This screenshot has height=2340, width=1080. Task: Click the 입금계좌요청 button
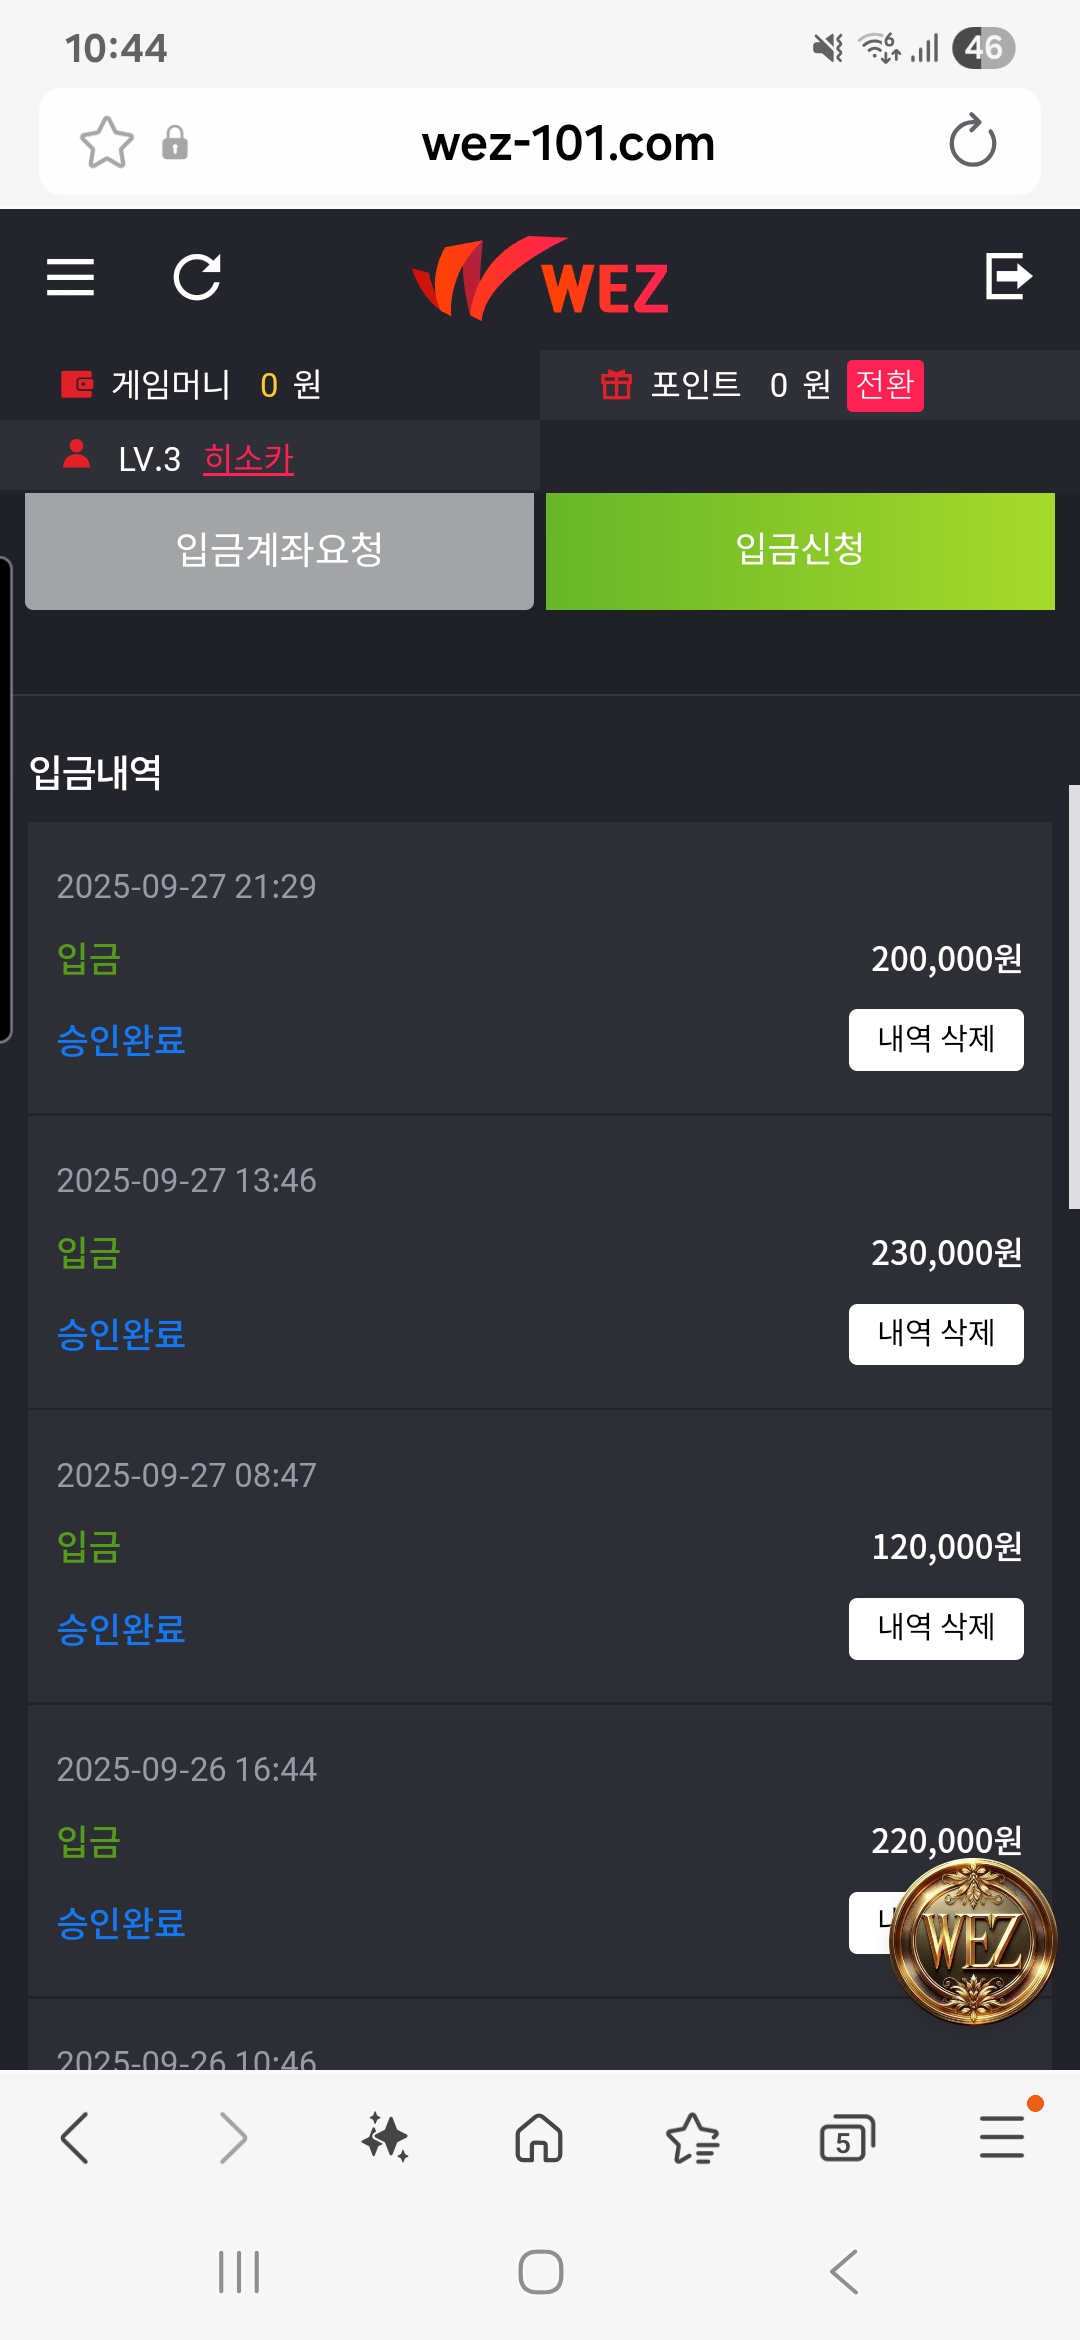pyautogui.click(x=279, y=551)
